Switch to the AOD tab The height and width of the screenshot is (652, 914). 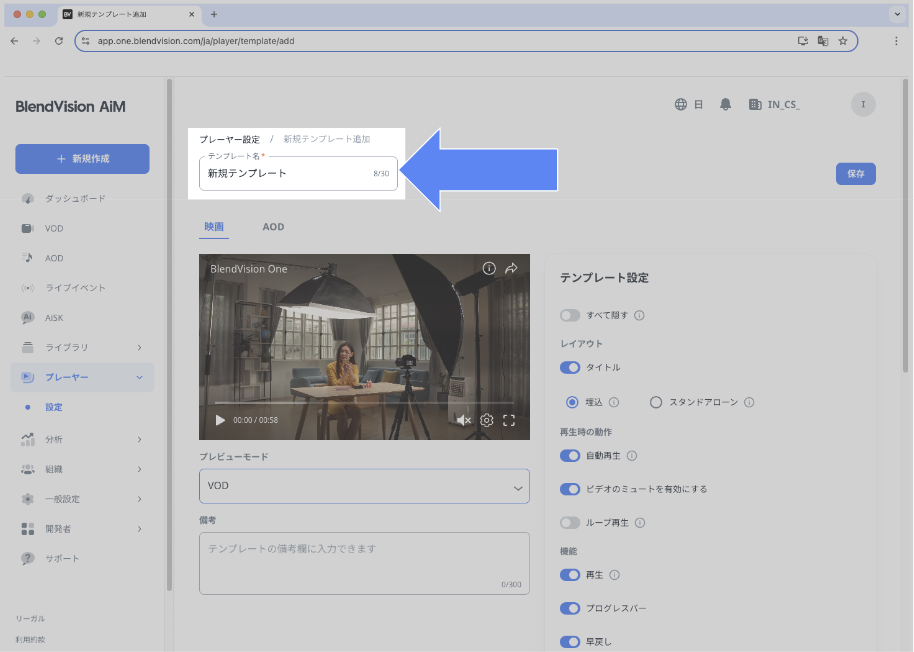tap(273, 227)
